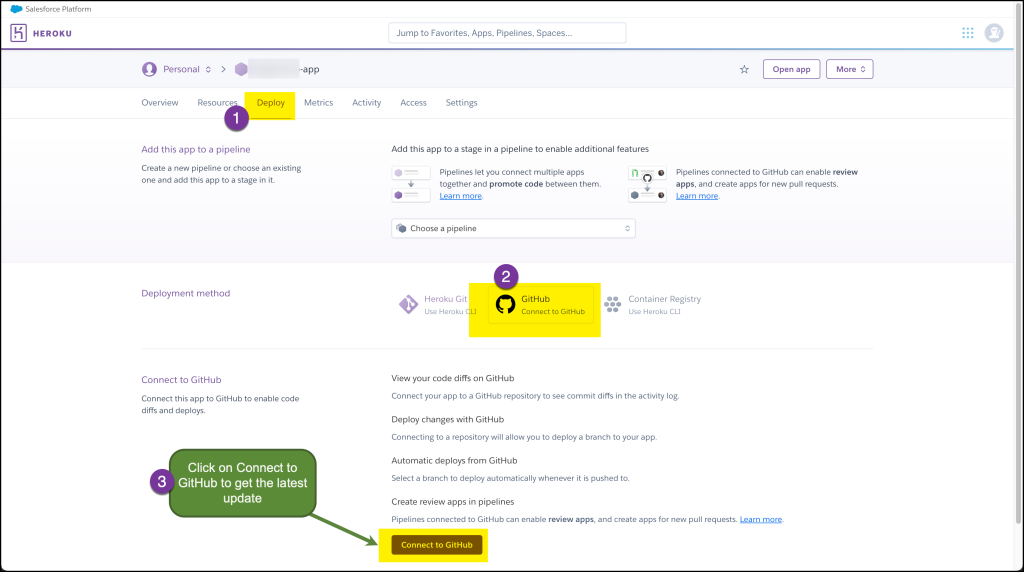Click the View your code diffs on GitHub text
Viewport: 1024px width, 572px height.
(x=453, y=378)
